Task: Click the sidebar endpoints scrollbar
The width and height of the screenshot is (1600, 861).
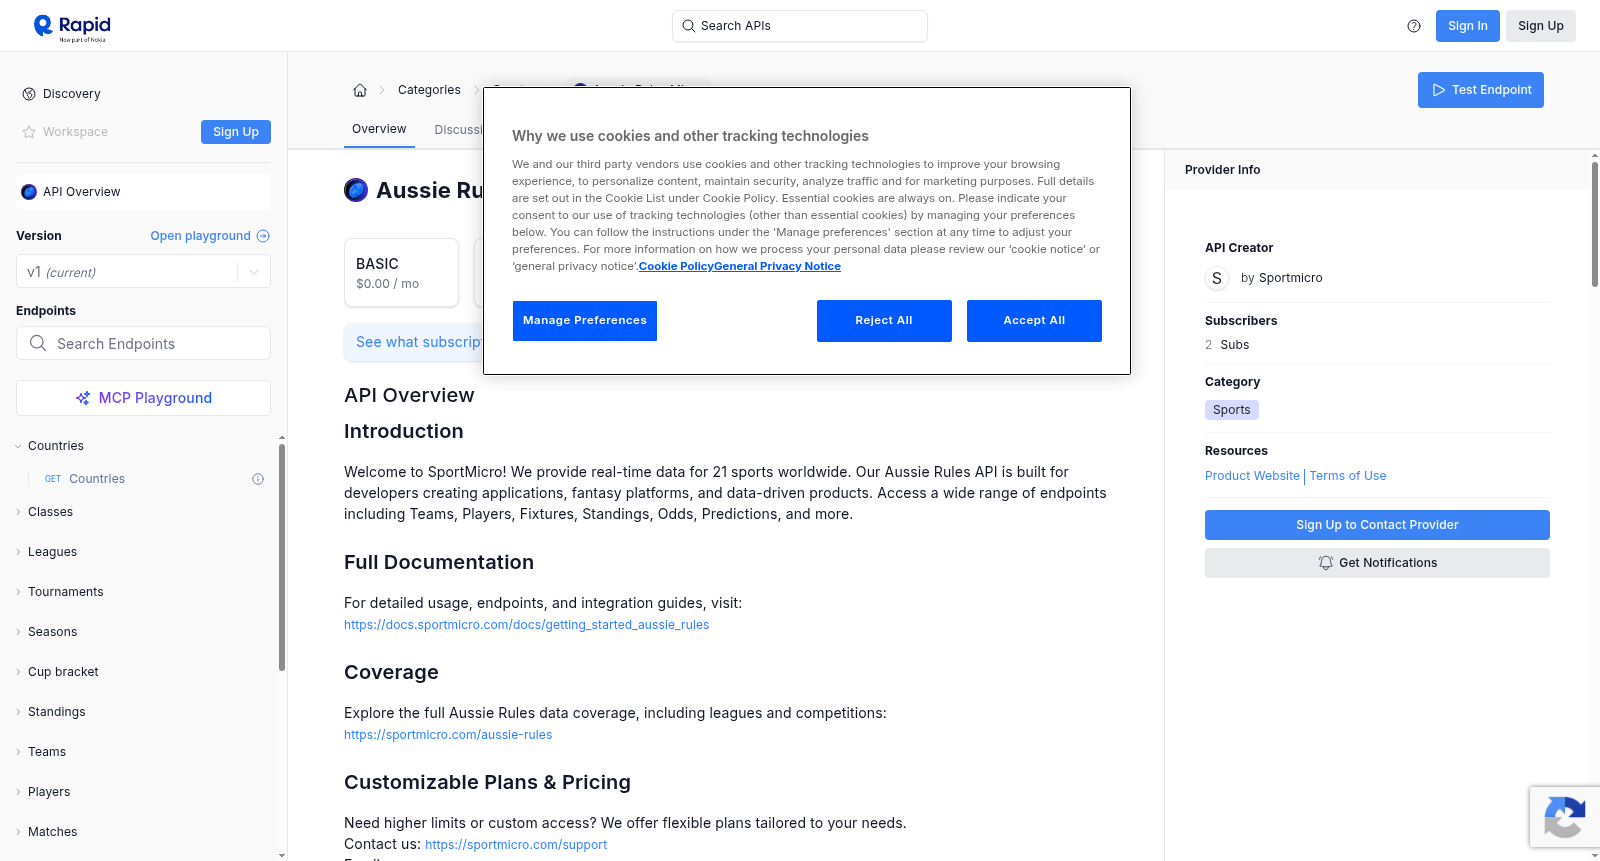Action: 282,557
